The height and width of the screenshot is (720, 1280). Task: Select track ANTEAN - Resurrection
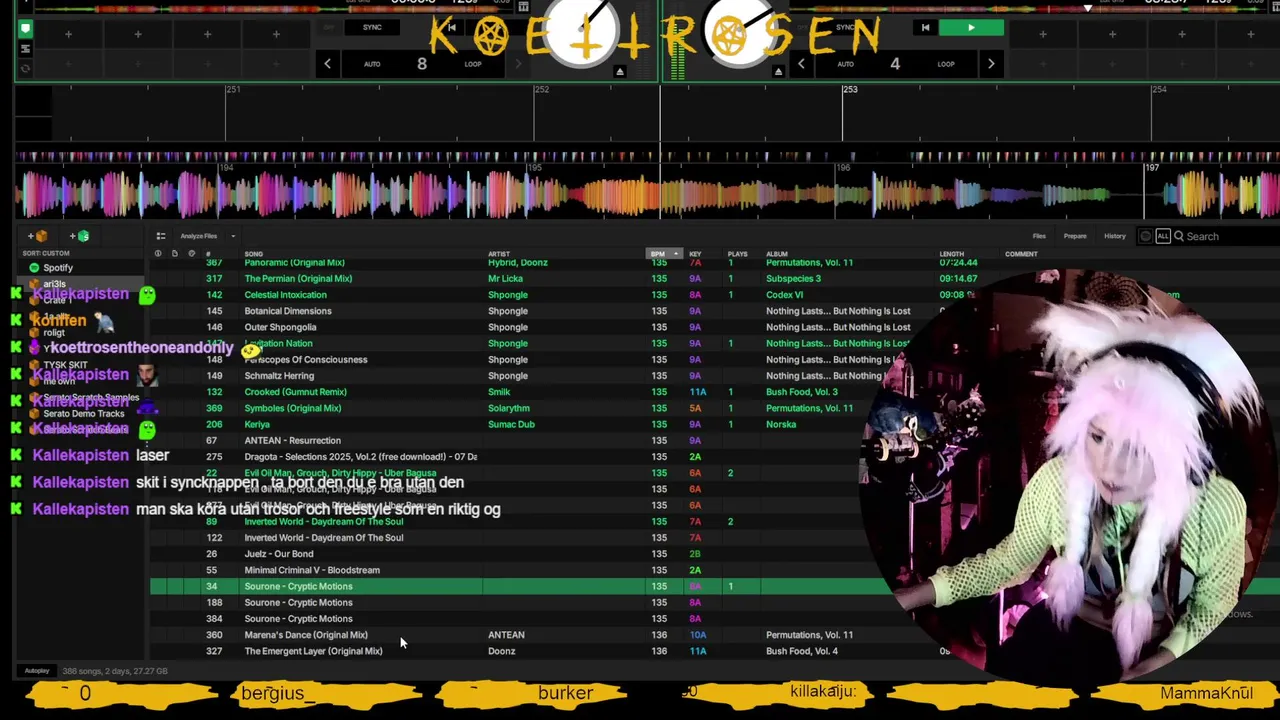[292, 440]
